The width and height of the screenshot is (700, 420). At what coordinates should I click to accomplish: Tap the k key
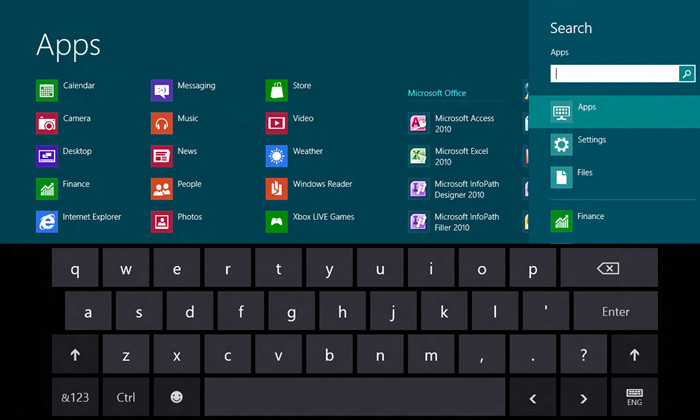tap(444, 311)
